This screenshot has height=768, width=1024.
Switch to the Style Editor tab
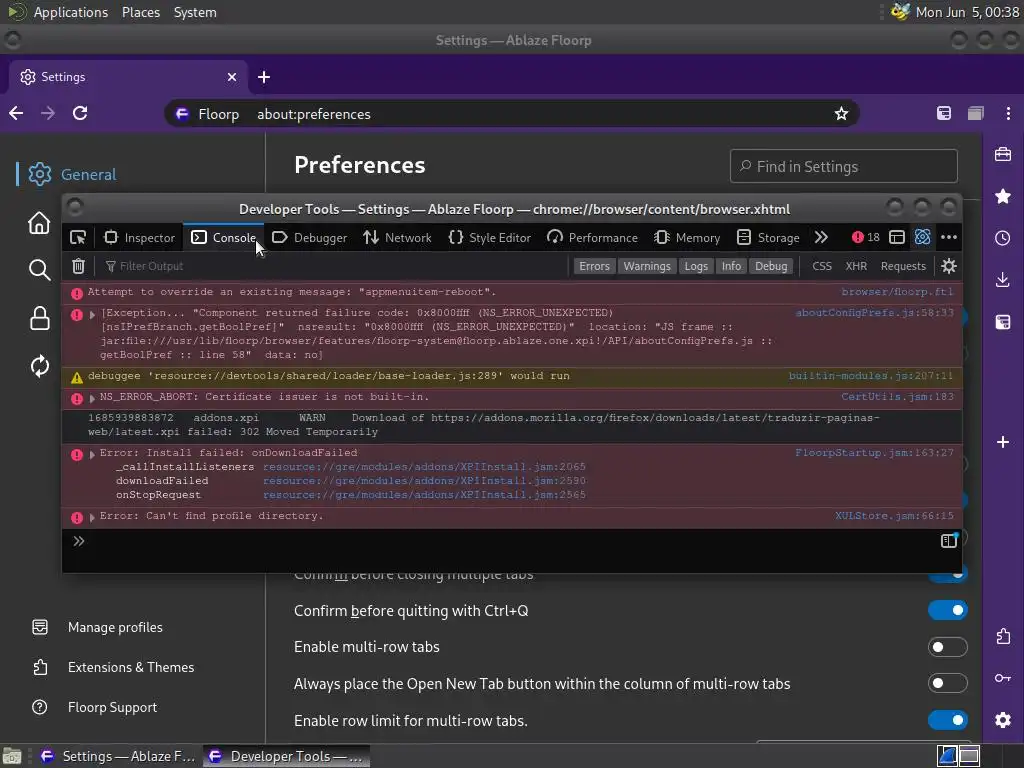[490, 238]
